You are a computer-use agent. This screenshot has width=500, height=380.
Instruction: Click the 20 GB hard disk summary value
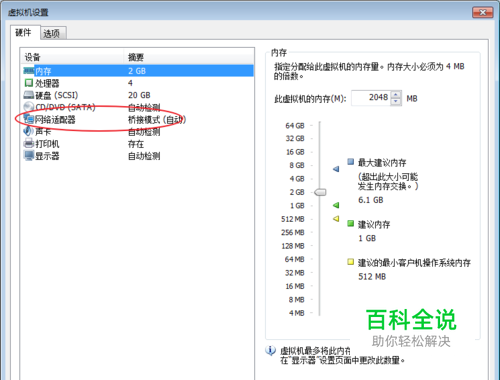(139, 95)
